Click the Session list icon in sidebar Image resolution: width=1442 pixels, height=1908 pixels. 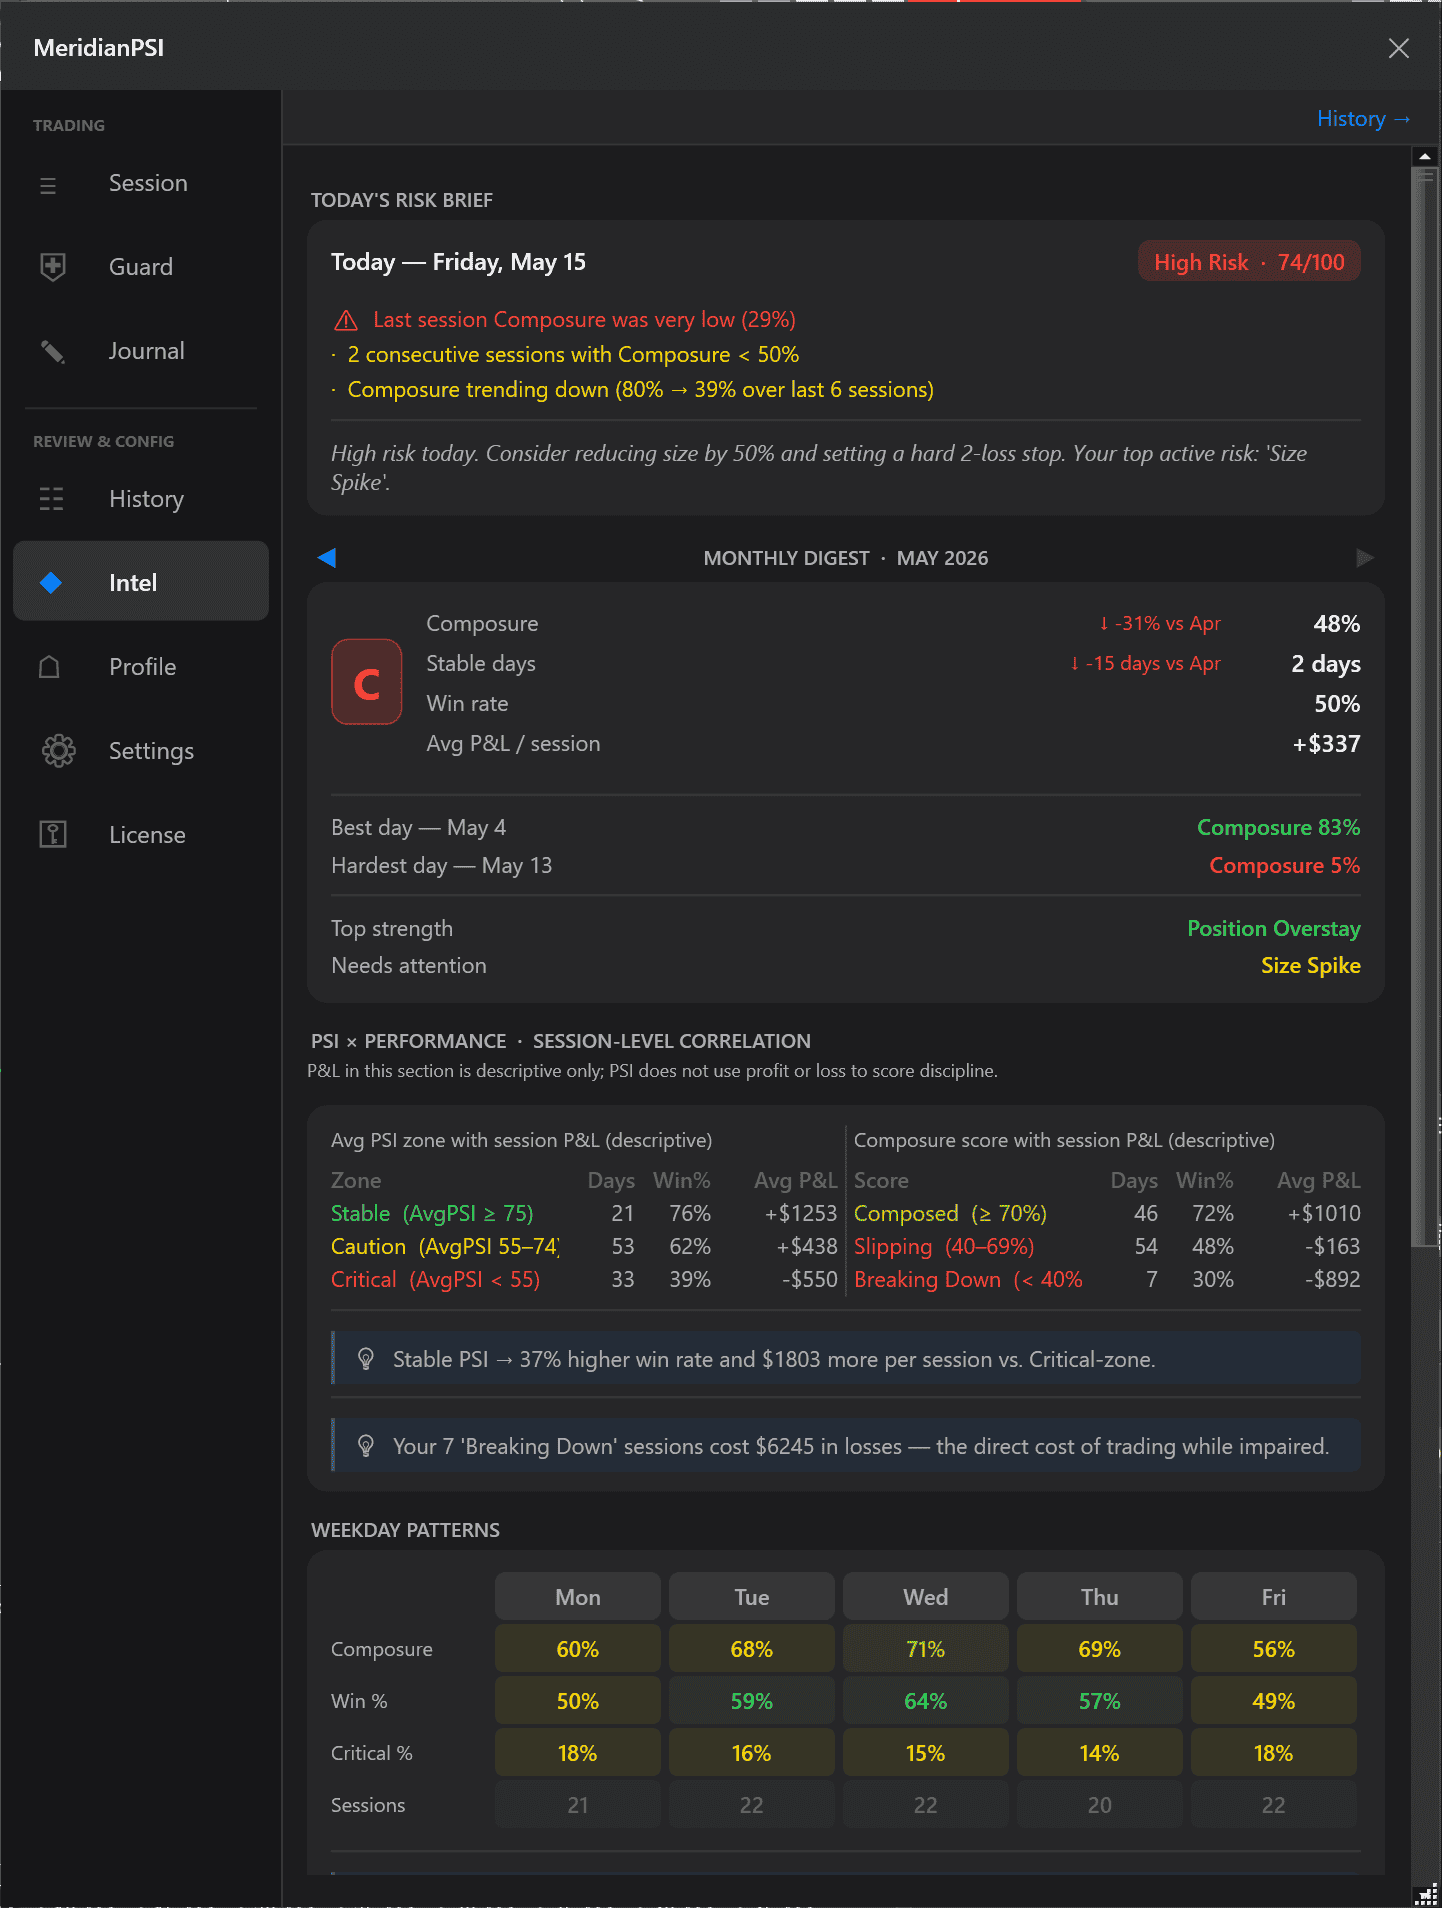[x=48, y=185]
